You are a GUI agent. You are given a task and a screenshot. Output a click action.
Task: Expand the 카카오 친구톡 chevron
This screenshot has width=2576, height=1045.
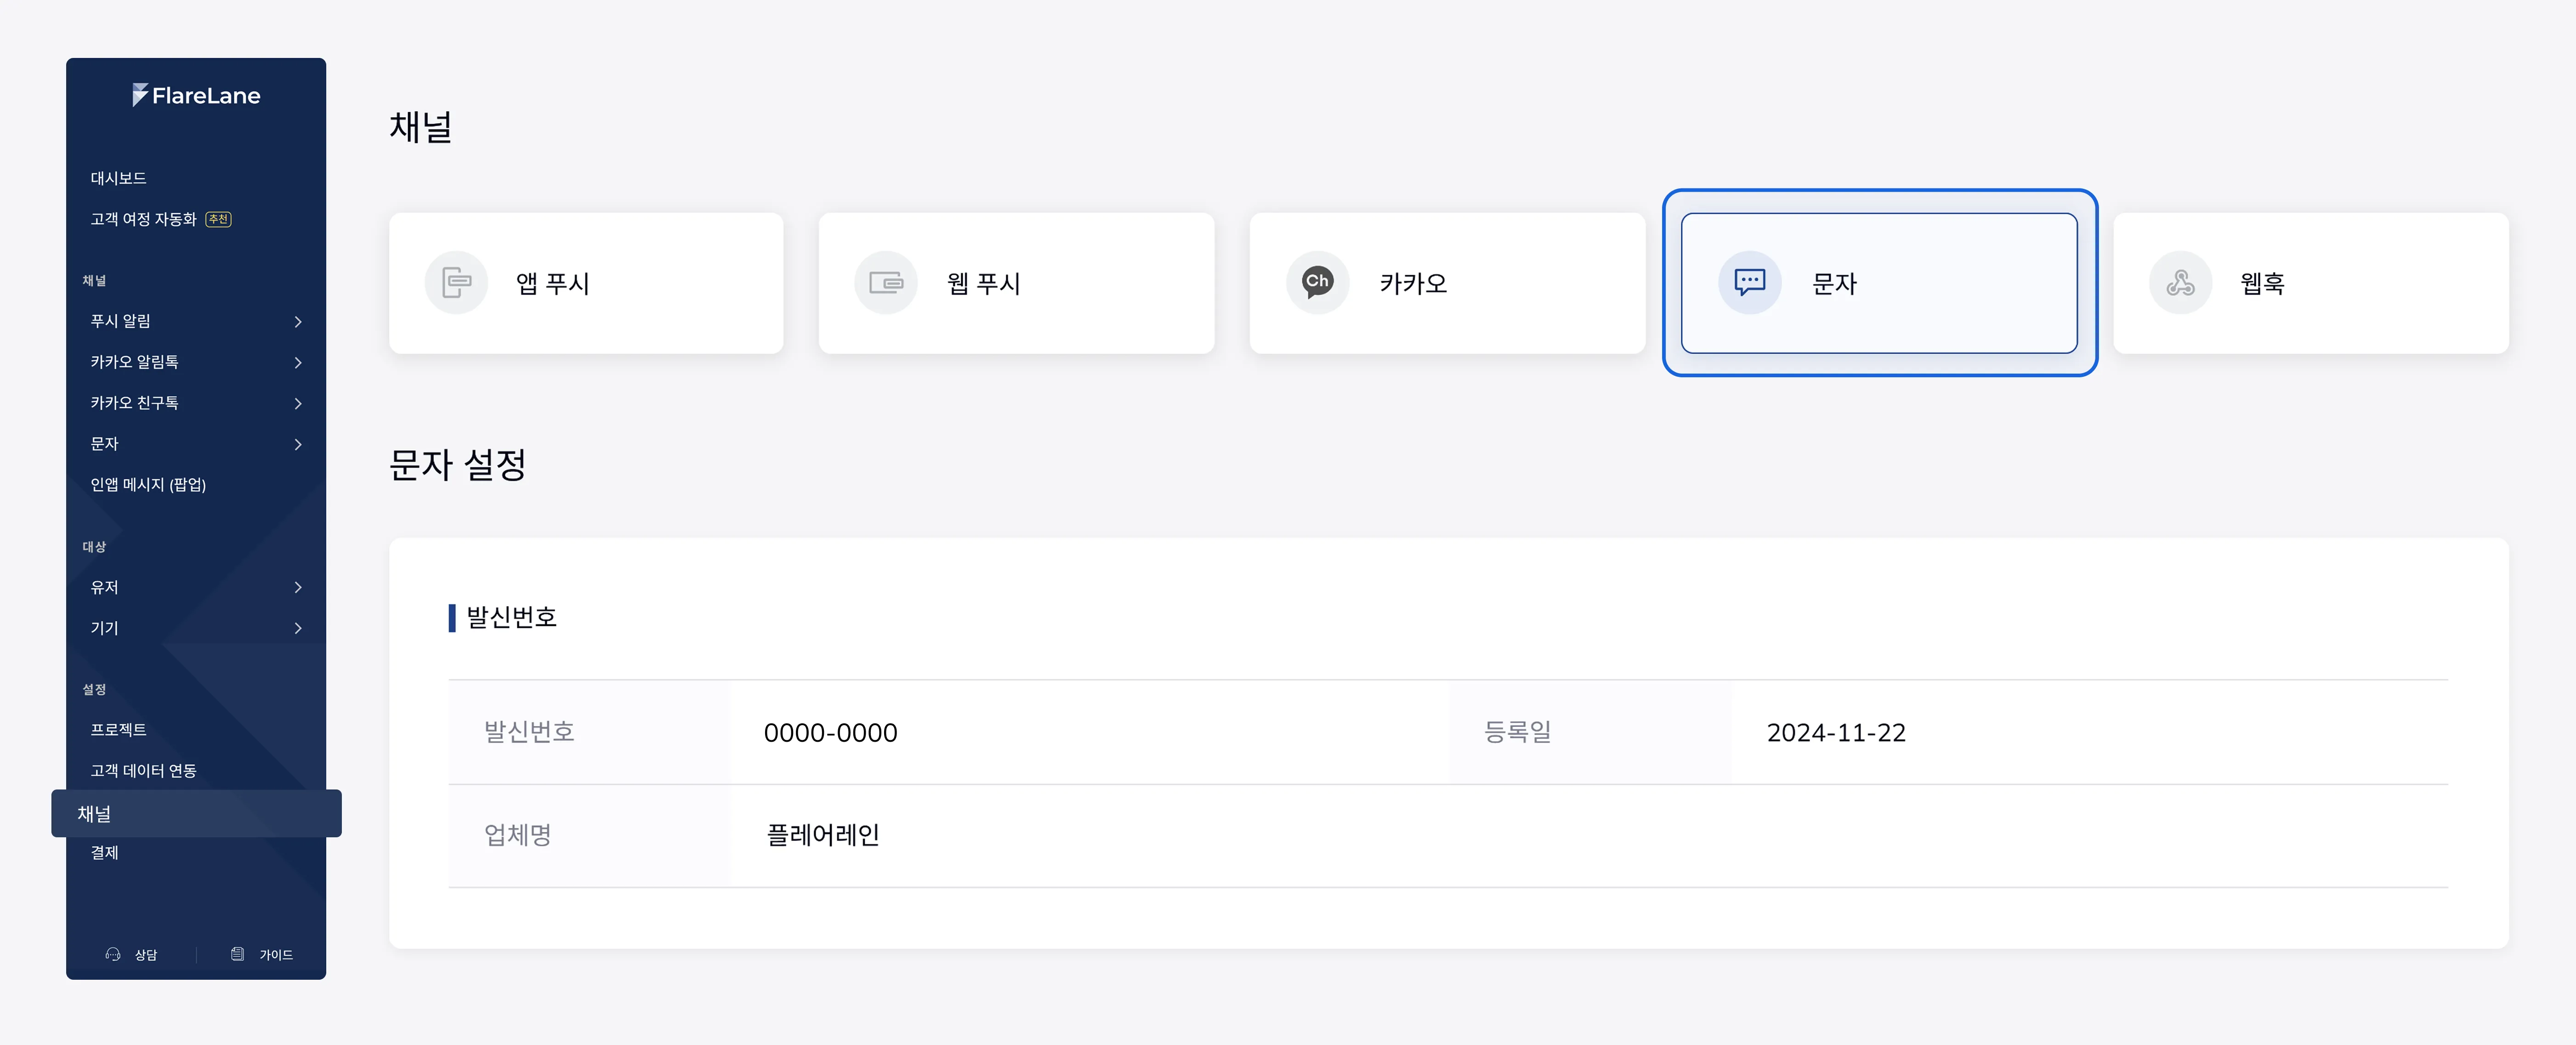click(298, 403)
